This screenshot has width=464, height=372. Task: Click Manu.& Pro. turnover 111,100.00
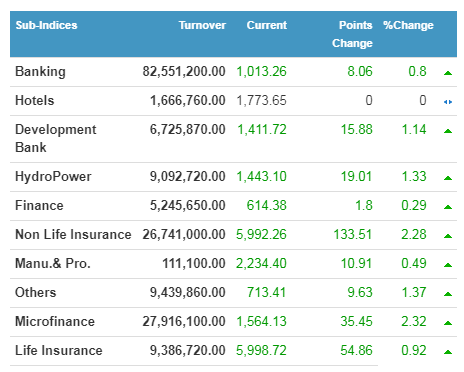click(194, 263)
